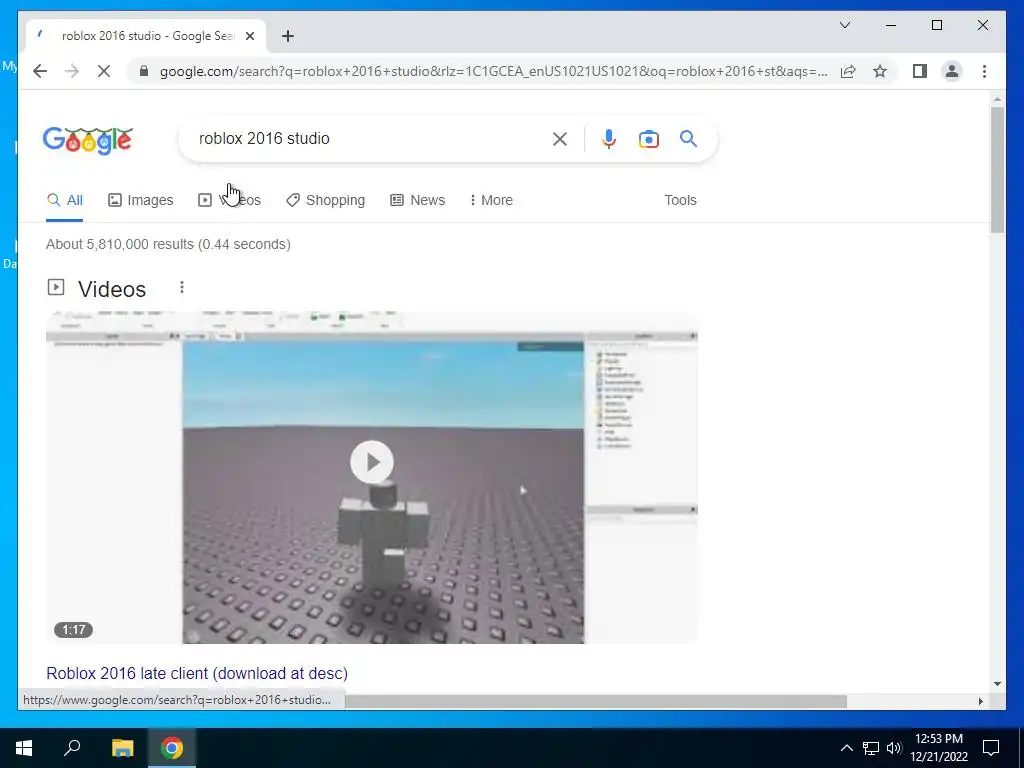
Task: Open Chrome three-dot menu
Action: (x=984, y=71)
